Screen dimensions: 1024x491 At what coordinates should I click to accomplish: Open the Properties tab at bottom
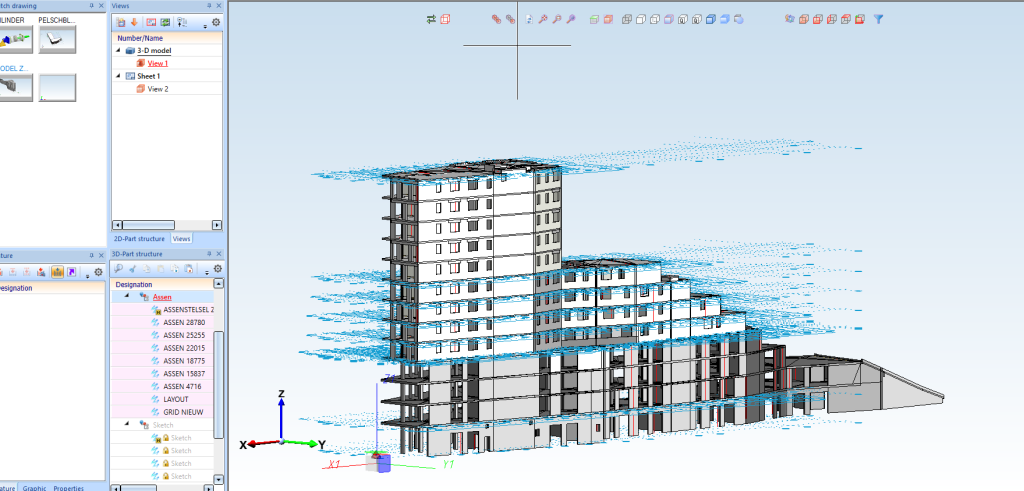68,487
